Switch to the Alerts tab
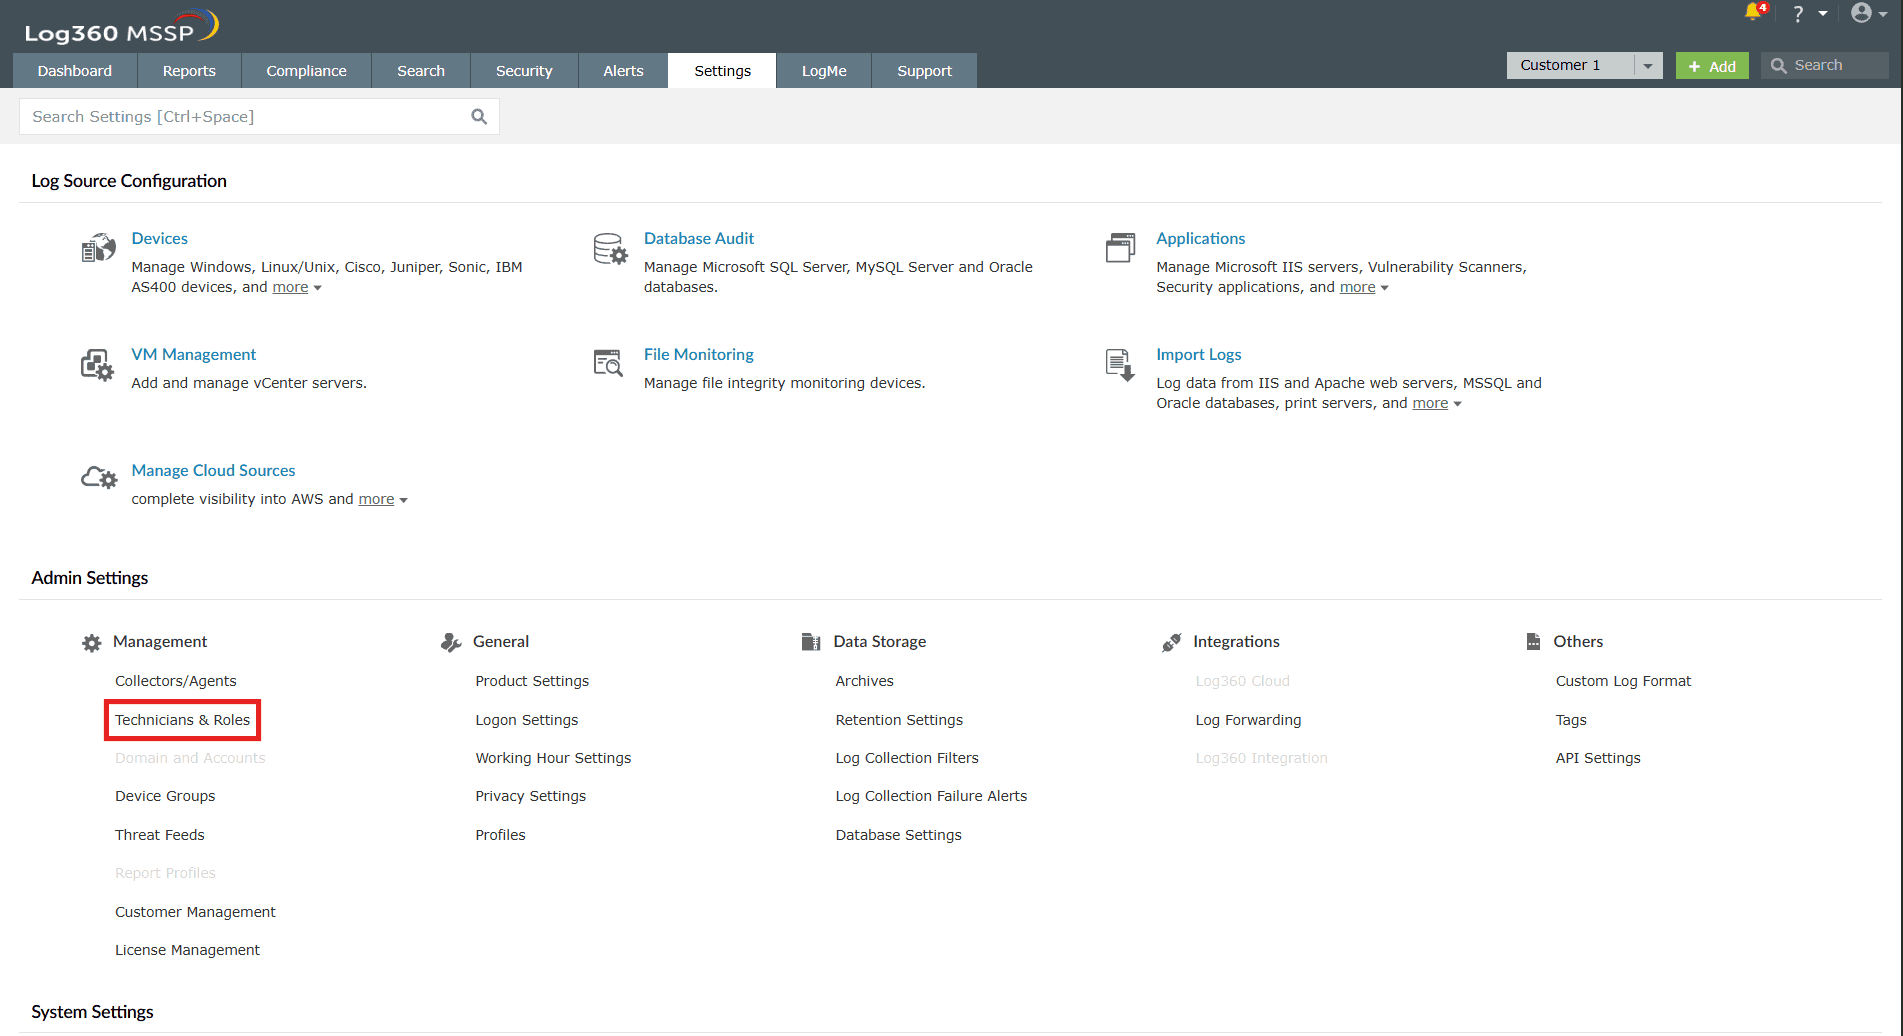 pyautogui.click(x=623, y=71)
